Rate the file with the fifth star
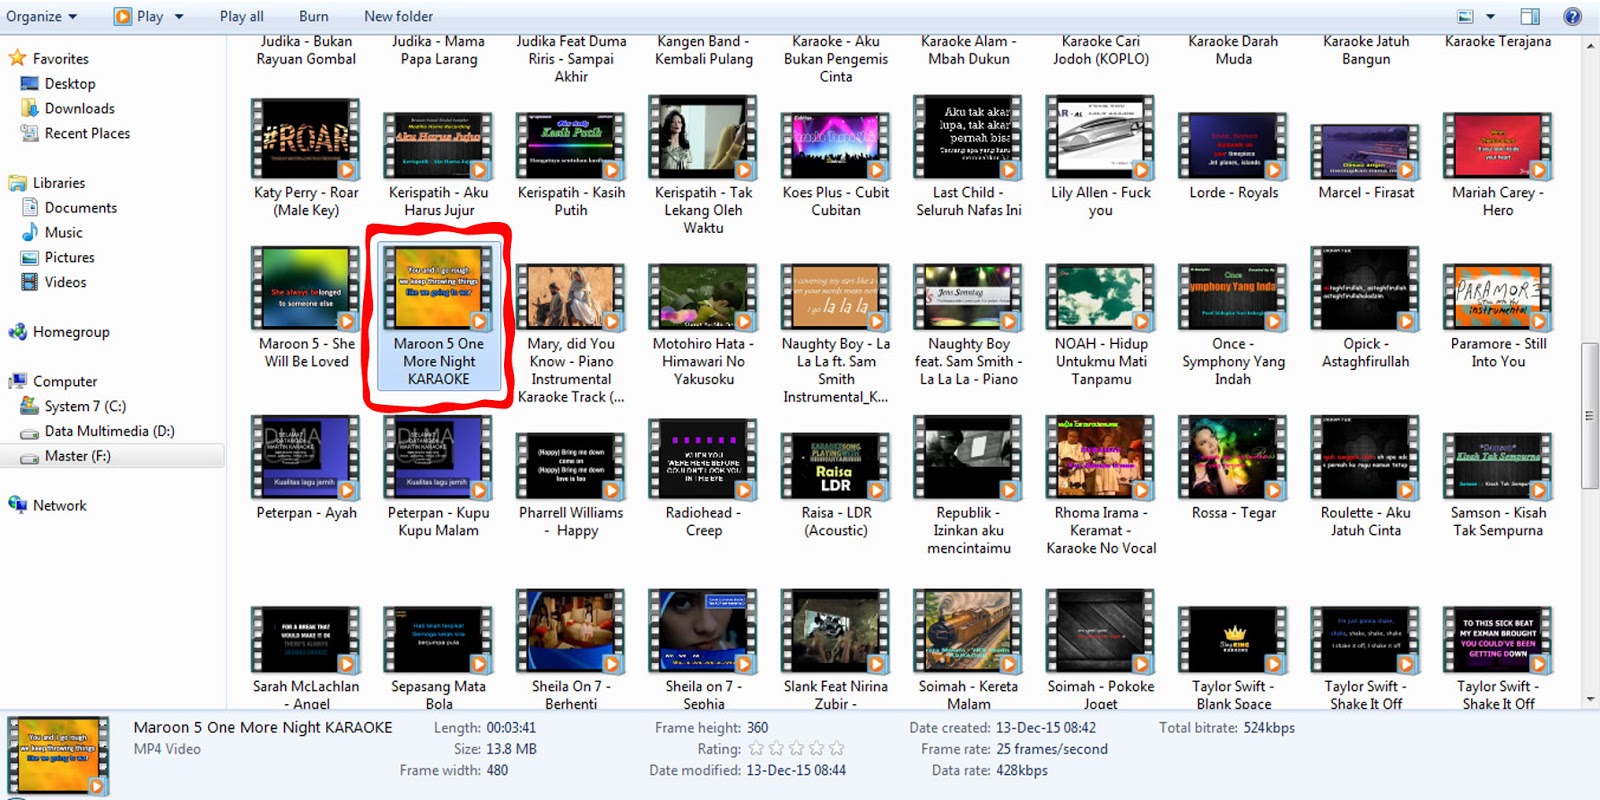This screenshot has height=800, width=1600. (836, 748)
